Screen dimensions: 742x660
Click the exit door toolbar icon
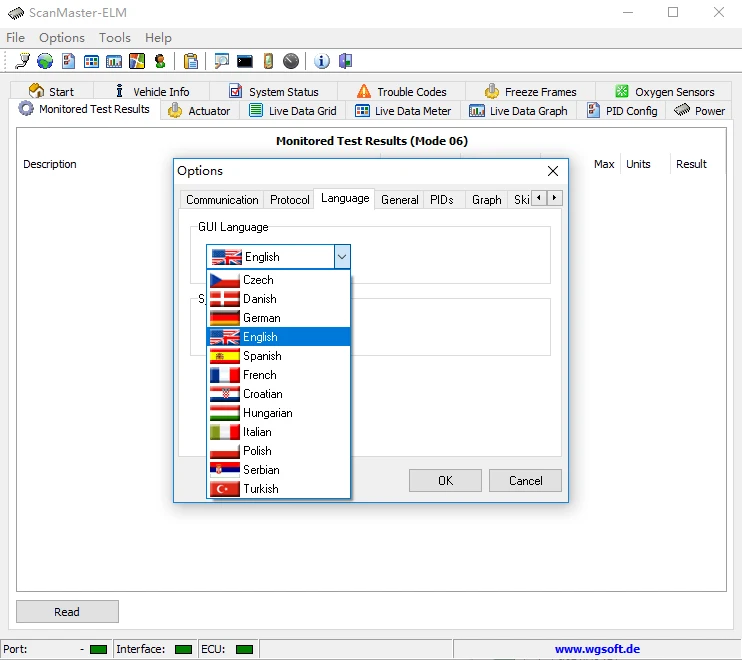click(345, 61)
